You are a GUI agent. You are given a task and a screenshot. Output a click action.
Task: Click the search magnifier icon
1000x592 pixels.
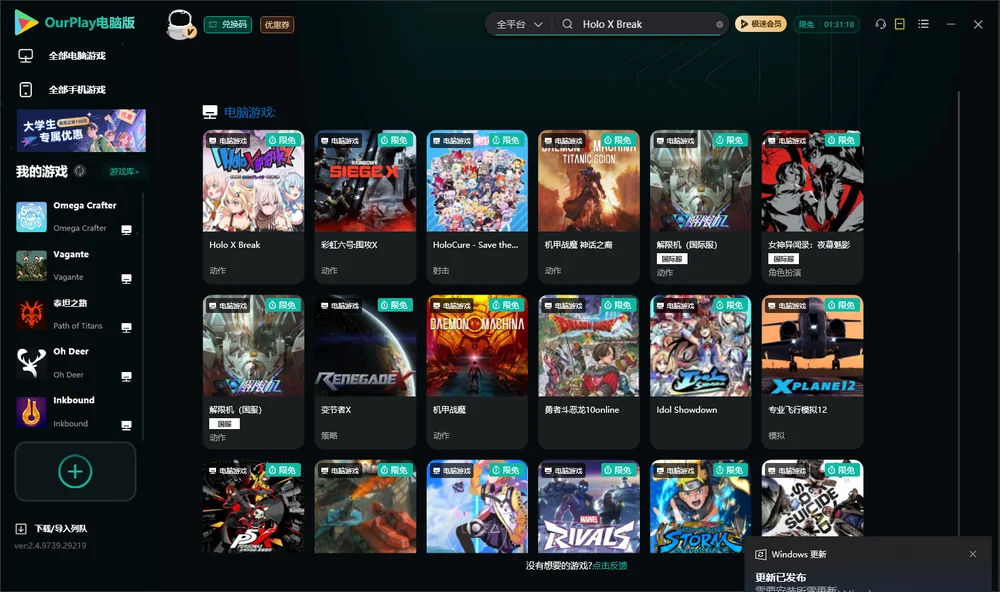point(567,24)
